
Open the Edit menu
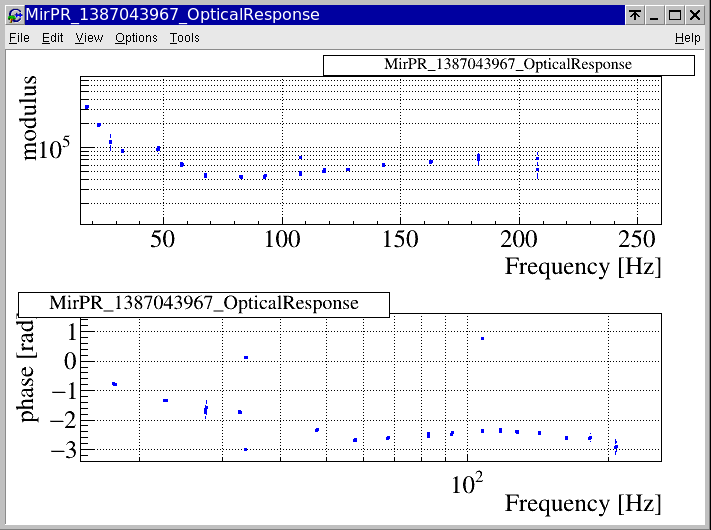(52, 38)
